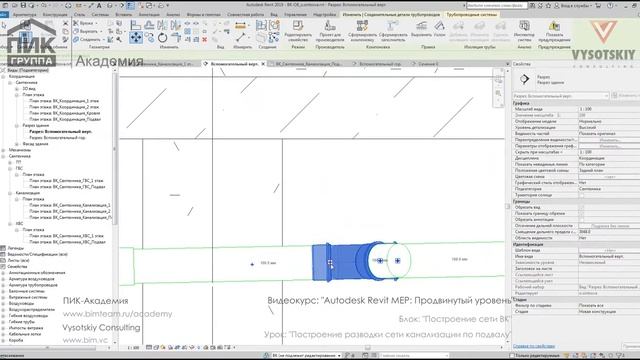The image size is (640, 360).
Task: Collapse the ХВС tree node
Action: tap(10, 224)
